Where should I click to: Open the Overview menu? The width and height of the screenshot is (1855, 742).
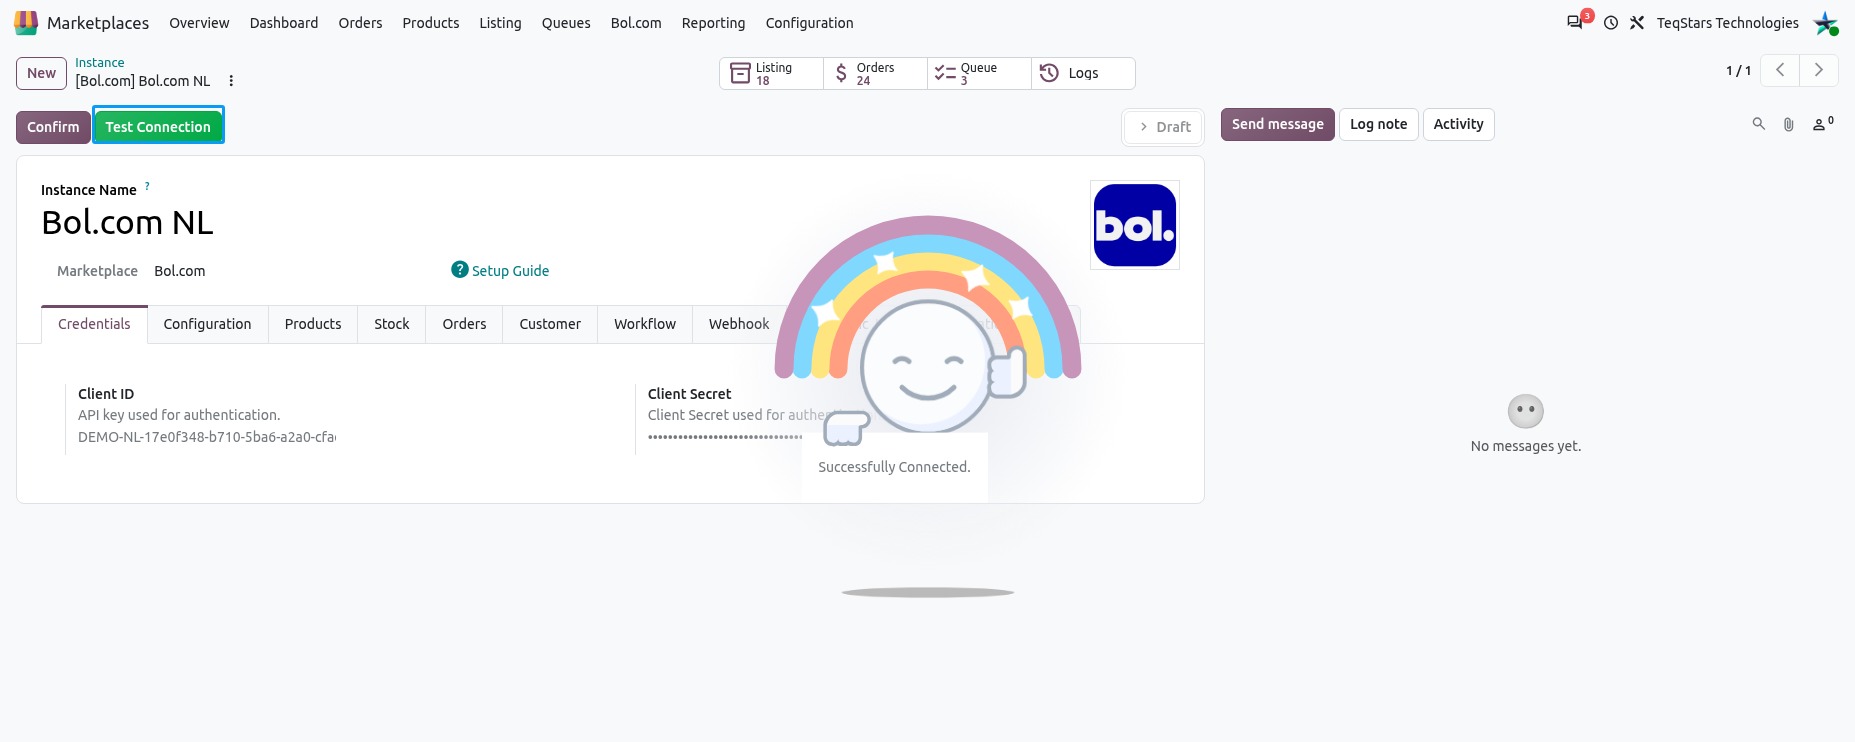tap(199, 23)
